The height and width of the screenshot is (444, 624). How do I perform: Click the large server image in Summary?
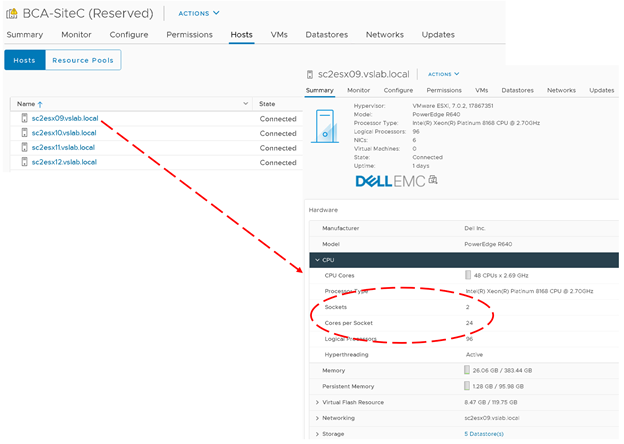(x=325, y=126)
